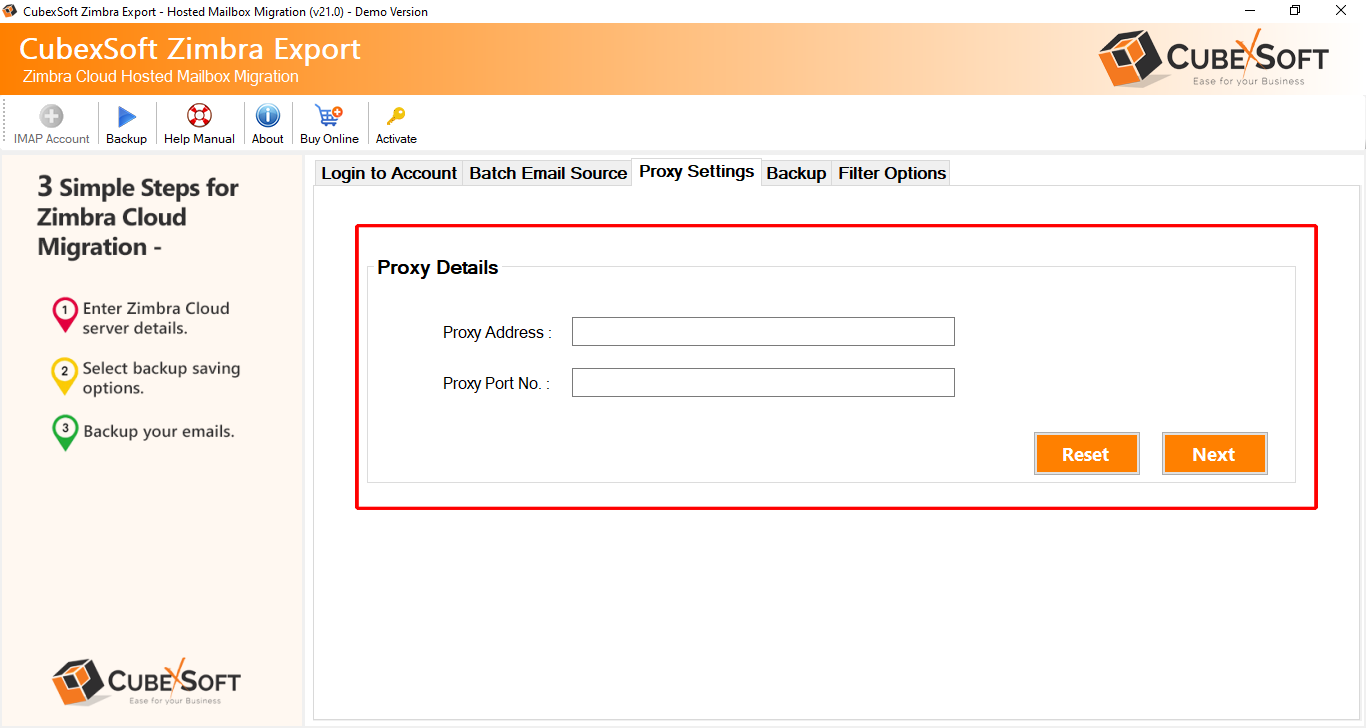Click the Next button
Screen dimensions: 1366x728
pos(1214,454)
